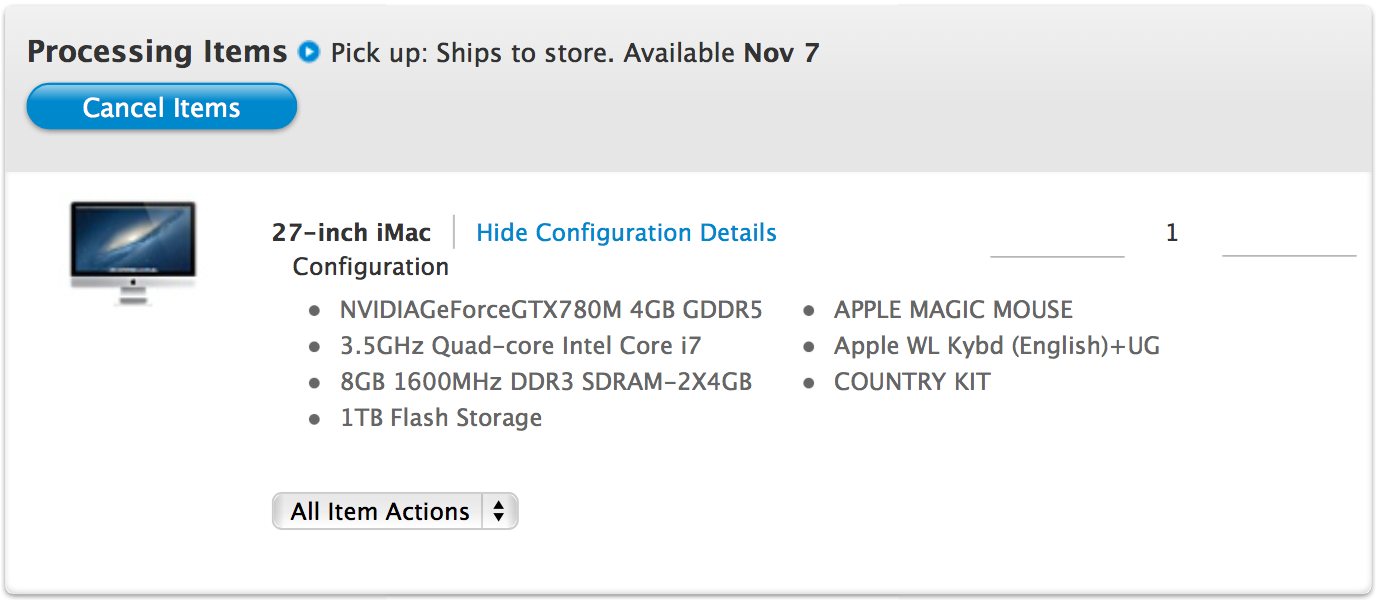Click the blue arrow icon beside Processing Items
Viewport: 1377px width, 600px height.
point(309,52)
